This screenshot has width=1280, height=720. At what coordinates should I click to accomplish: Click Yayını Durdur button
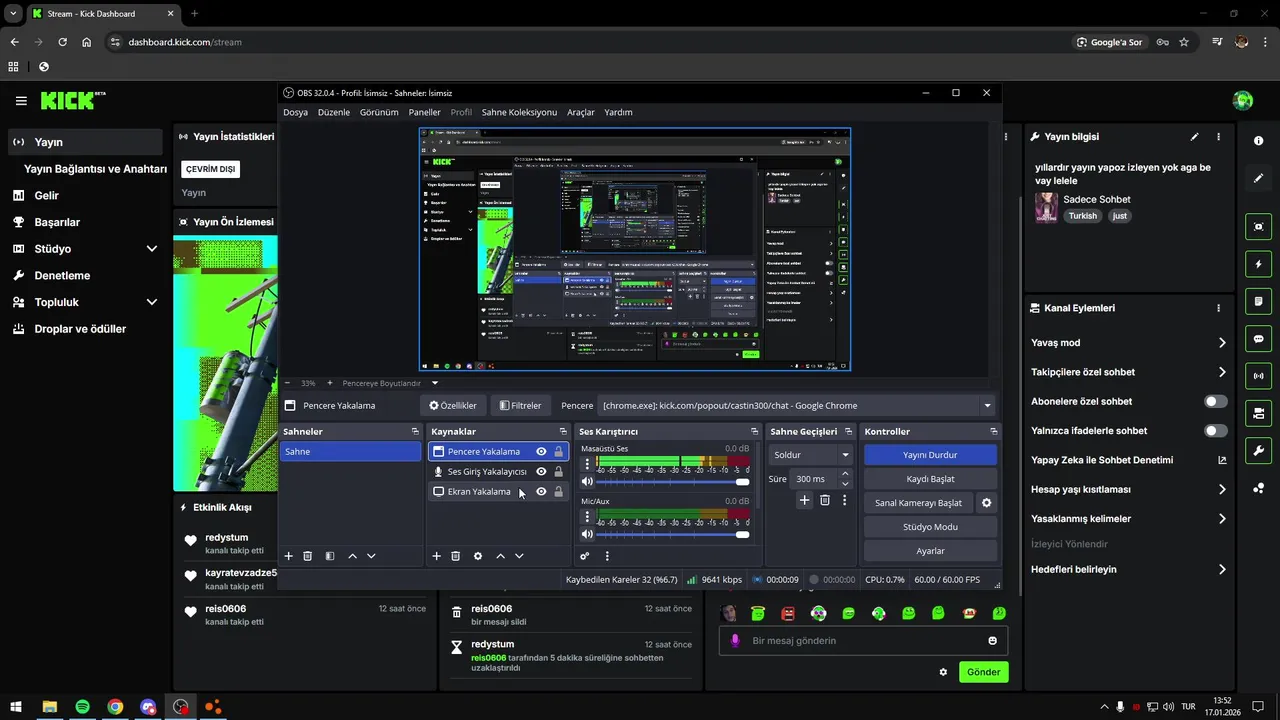click(x=930, y=455)
